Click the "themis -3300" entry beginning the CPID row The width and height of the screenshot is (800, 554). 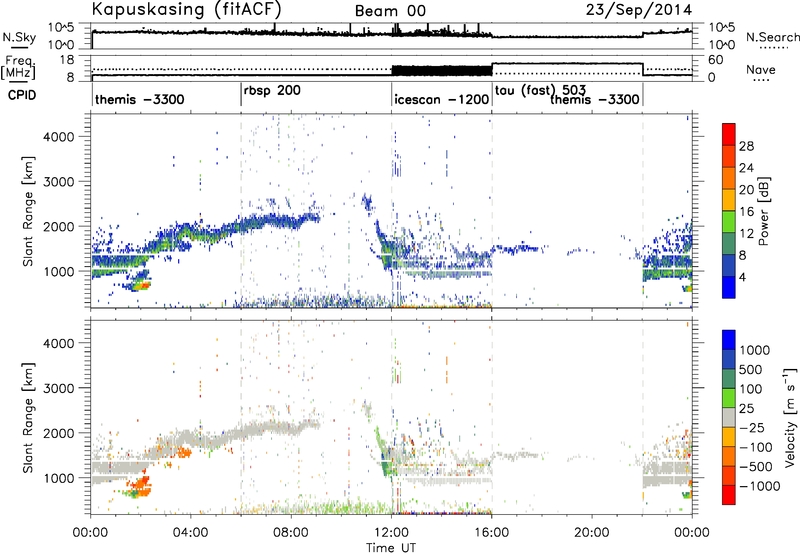coord(139,99)
